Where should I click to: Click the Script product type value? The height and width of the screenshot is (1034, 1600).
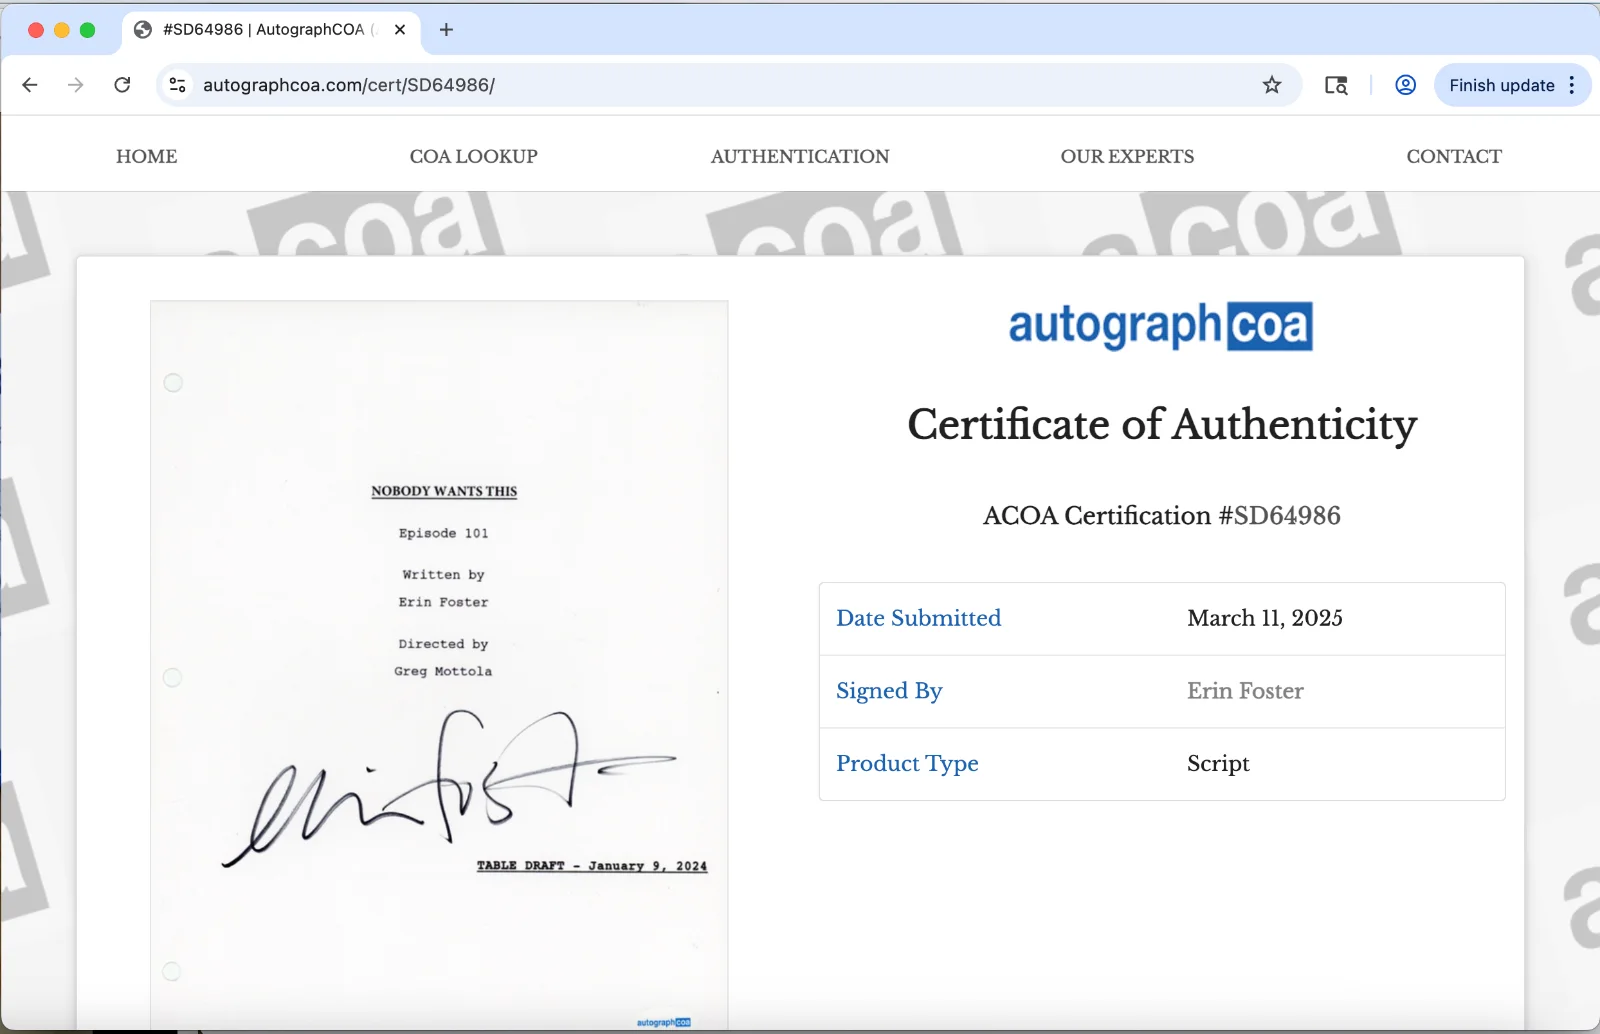[1218, 764]
